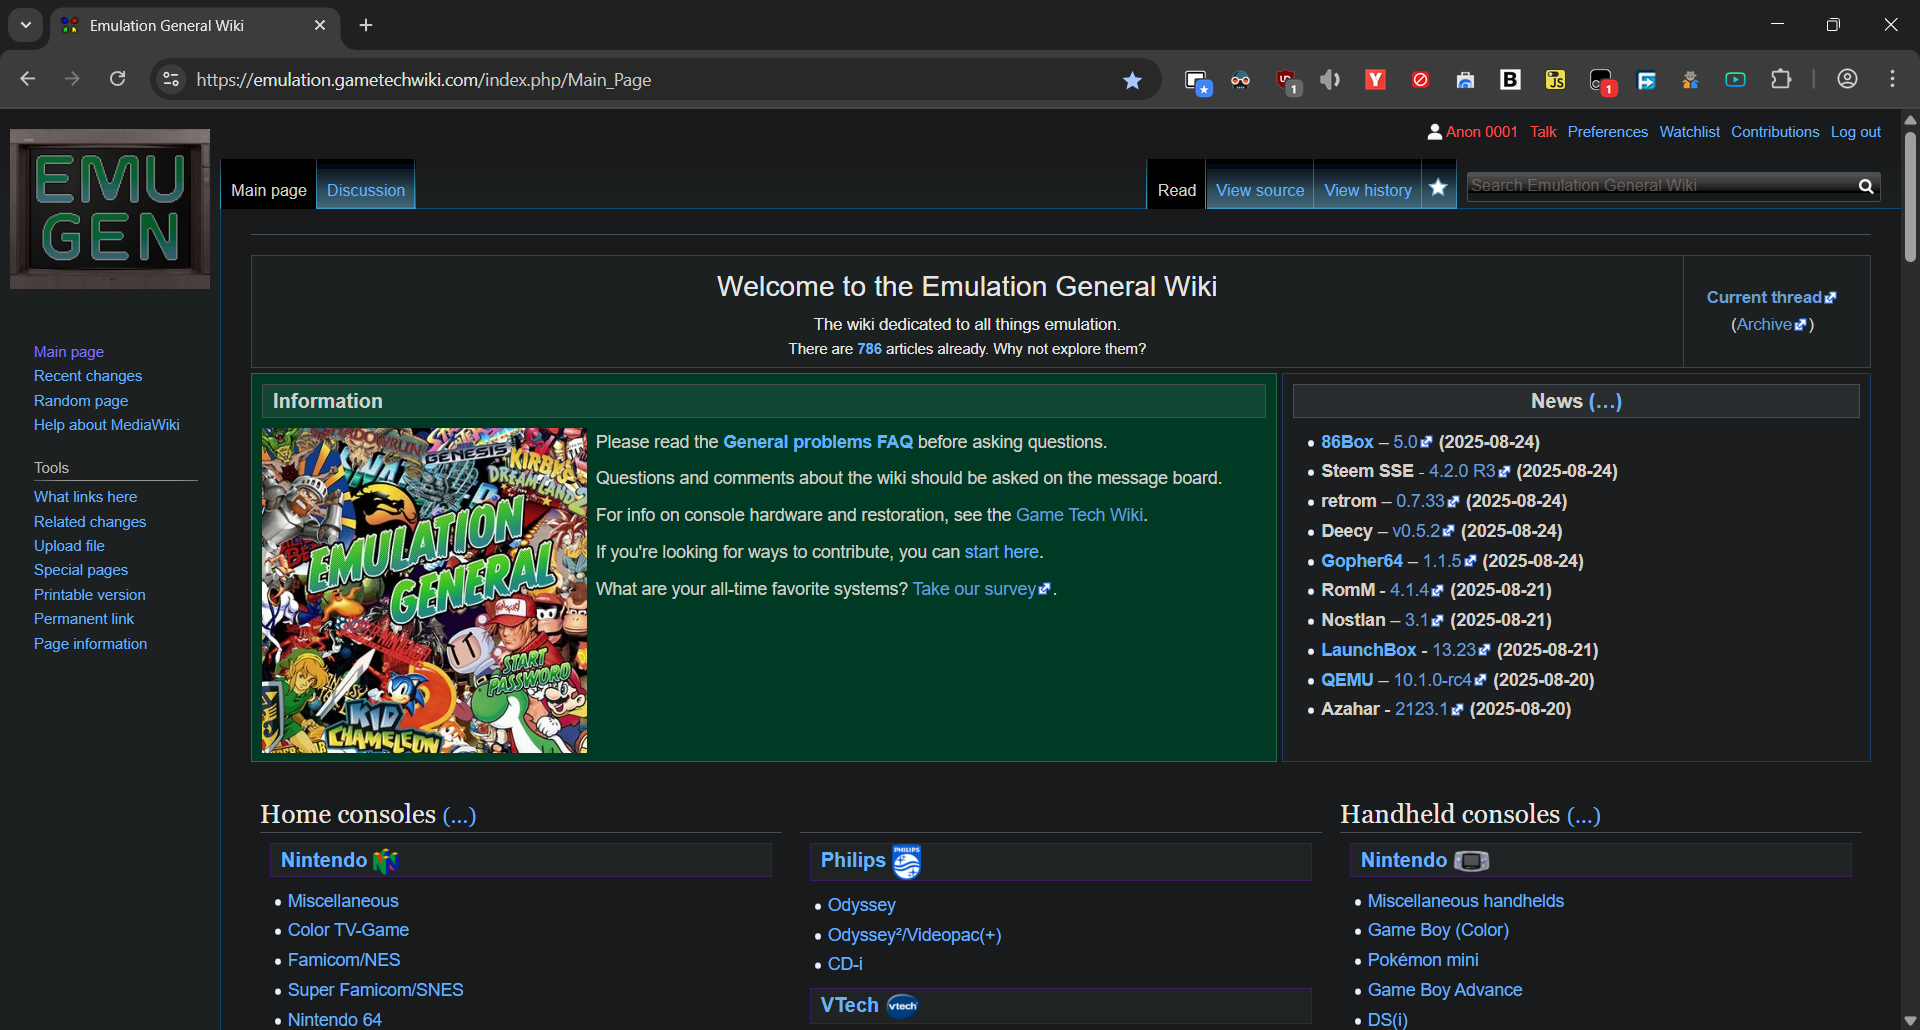Viewport: 1920px width, 1030px height.
Task: Click the Philips logo icon
Action: point(907,862)
